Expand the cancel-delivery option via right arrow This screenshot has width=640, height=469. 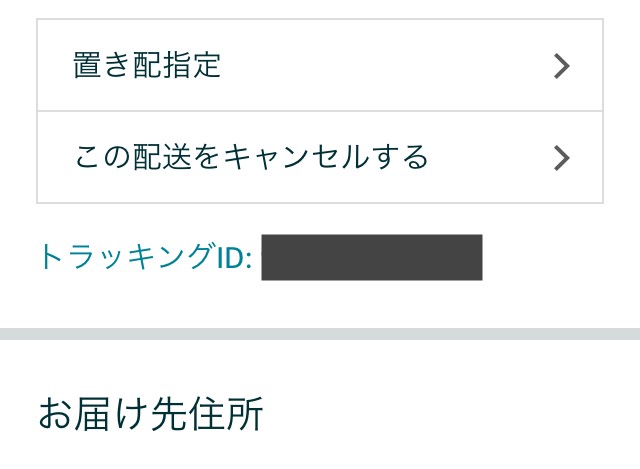562,158
